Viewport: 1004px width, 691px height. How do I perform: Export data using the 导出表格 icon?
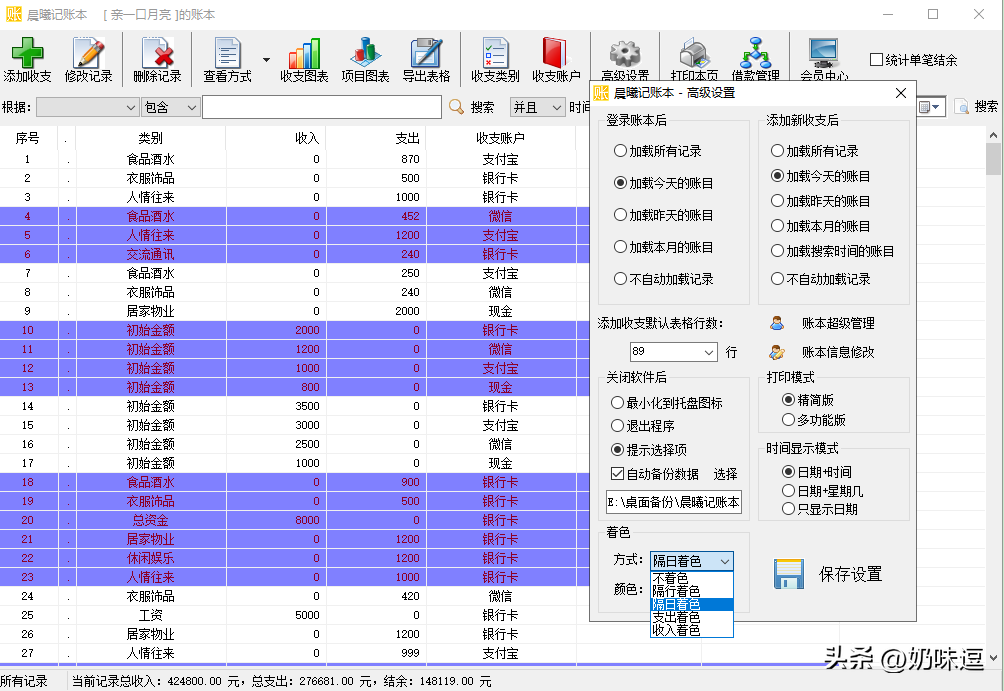click(427, 57)
